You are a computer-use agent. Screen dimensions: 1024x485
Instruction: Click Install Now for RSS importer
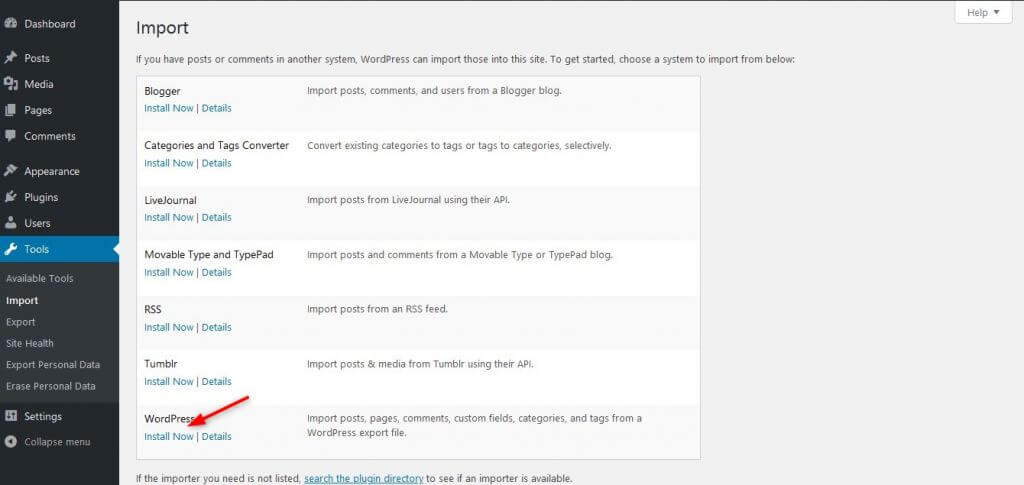click(169, 327)
